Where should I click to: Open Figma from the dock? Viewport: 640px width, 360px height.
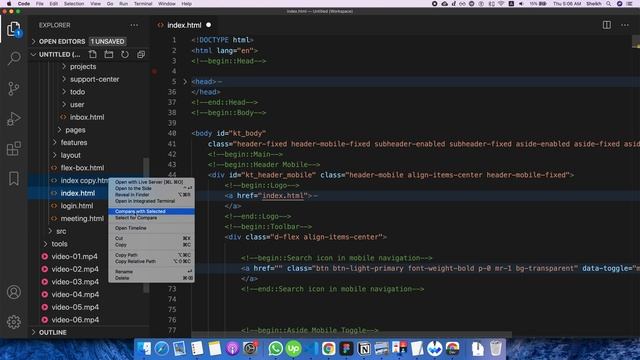347,348
